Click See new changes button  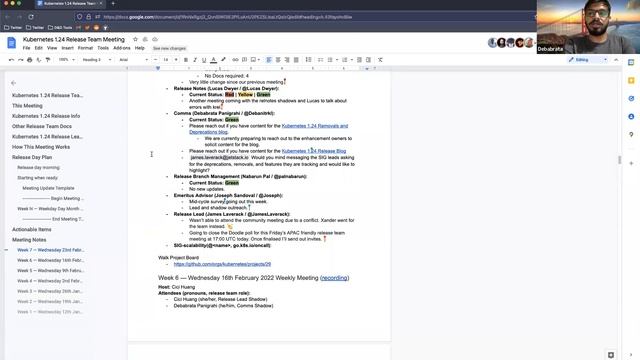tap(169, 48)
